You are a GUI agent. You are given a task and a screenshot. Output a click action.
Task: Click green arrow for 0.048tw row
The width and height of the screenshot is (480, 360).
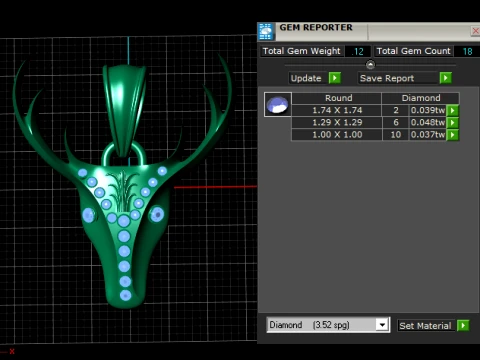click(453, 123)
